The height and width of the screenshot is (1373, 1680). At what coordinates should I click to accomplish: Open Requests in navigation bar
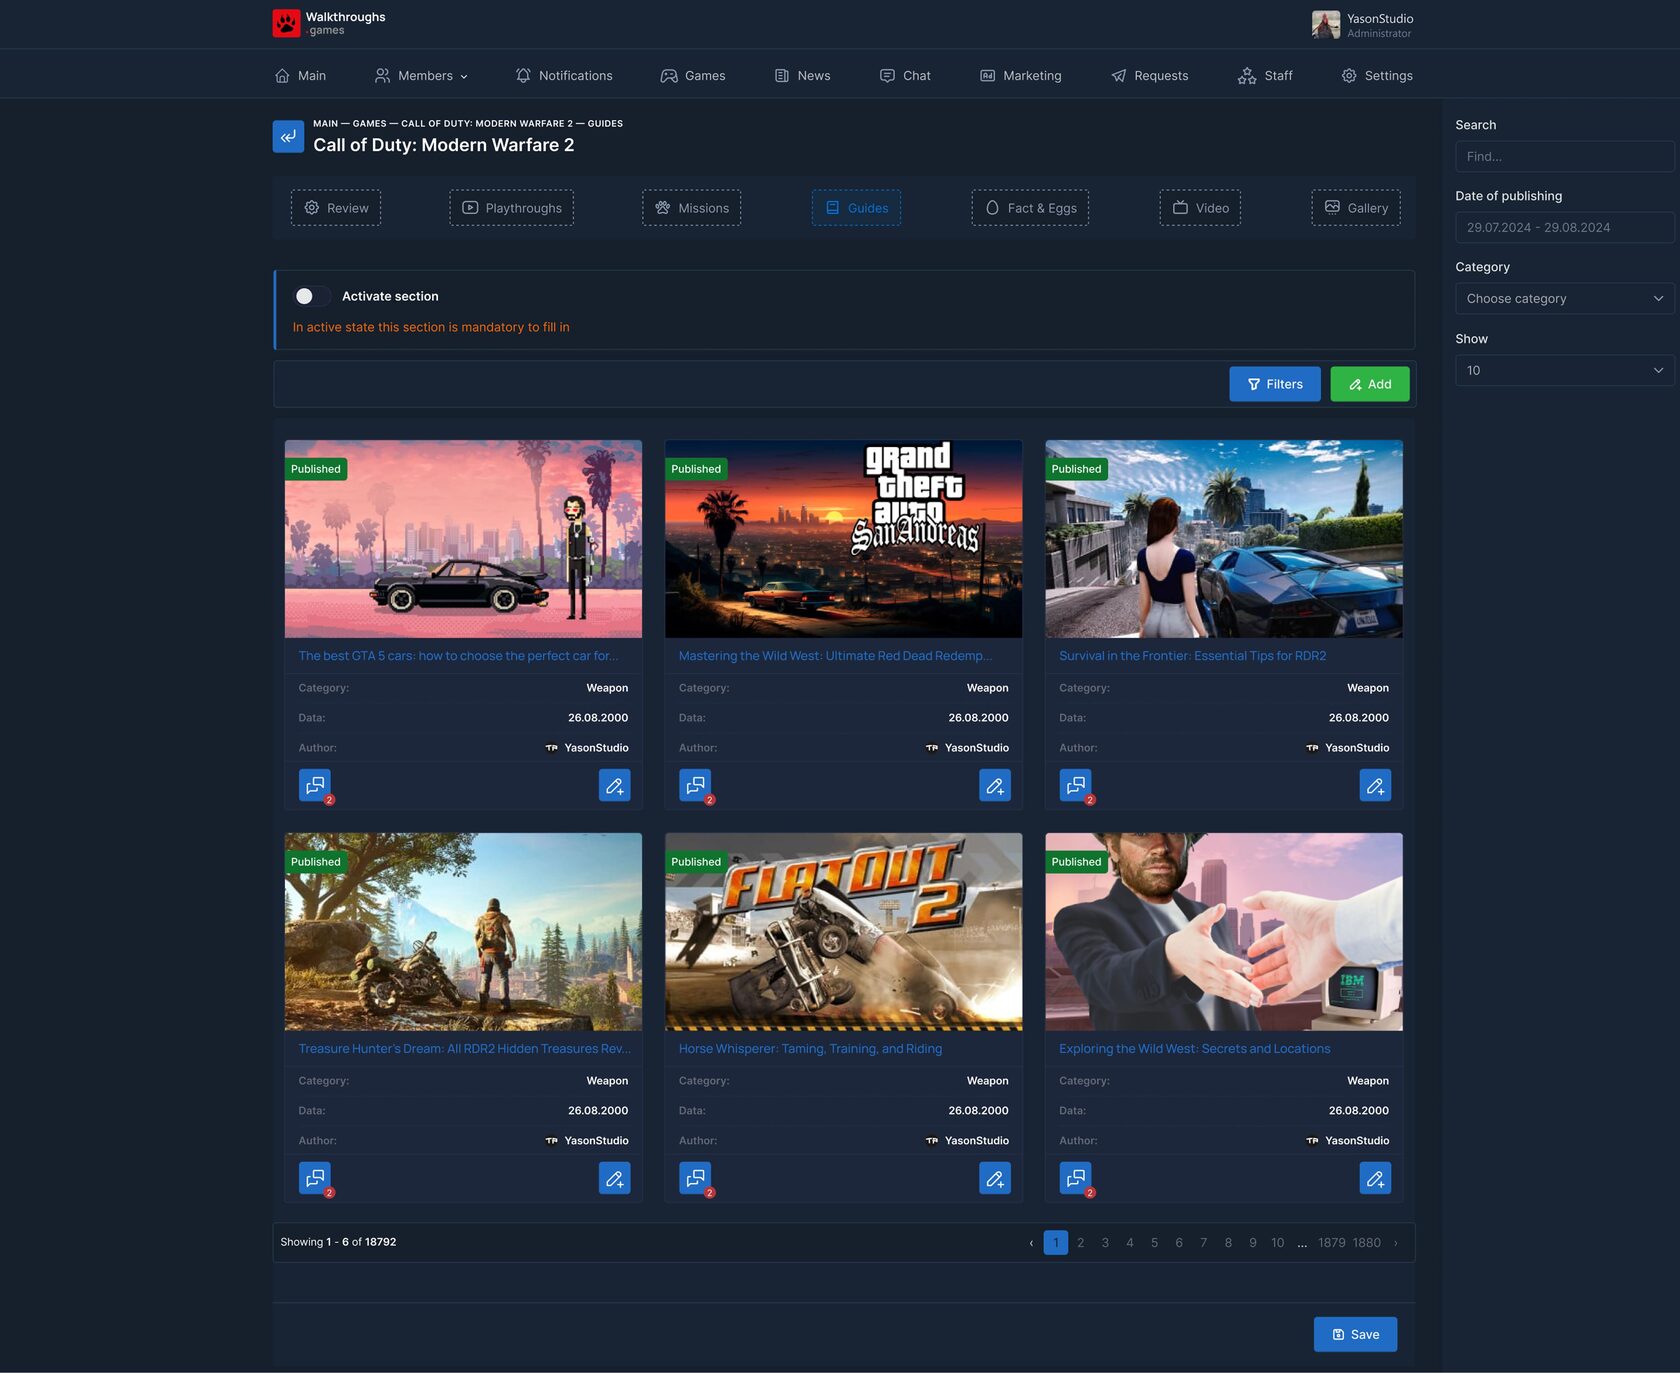pos(1149,76)
